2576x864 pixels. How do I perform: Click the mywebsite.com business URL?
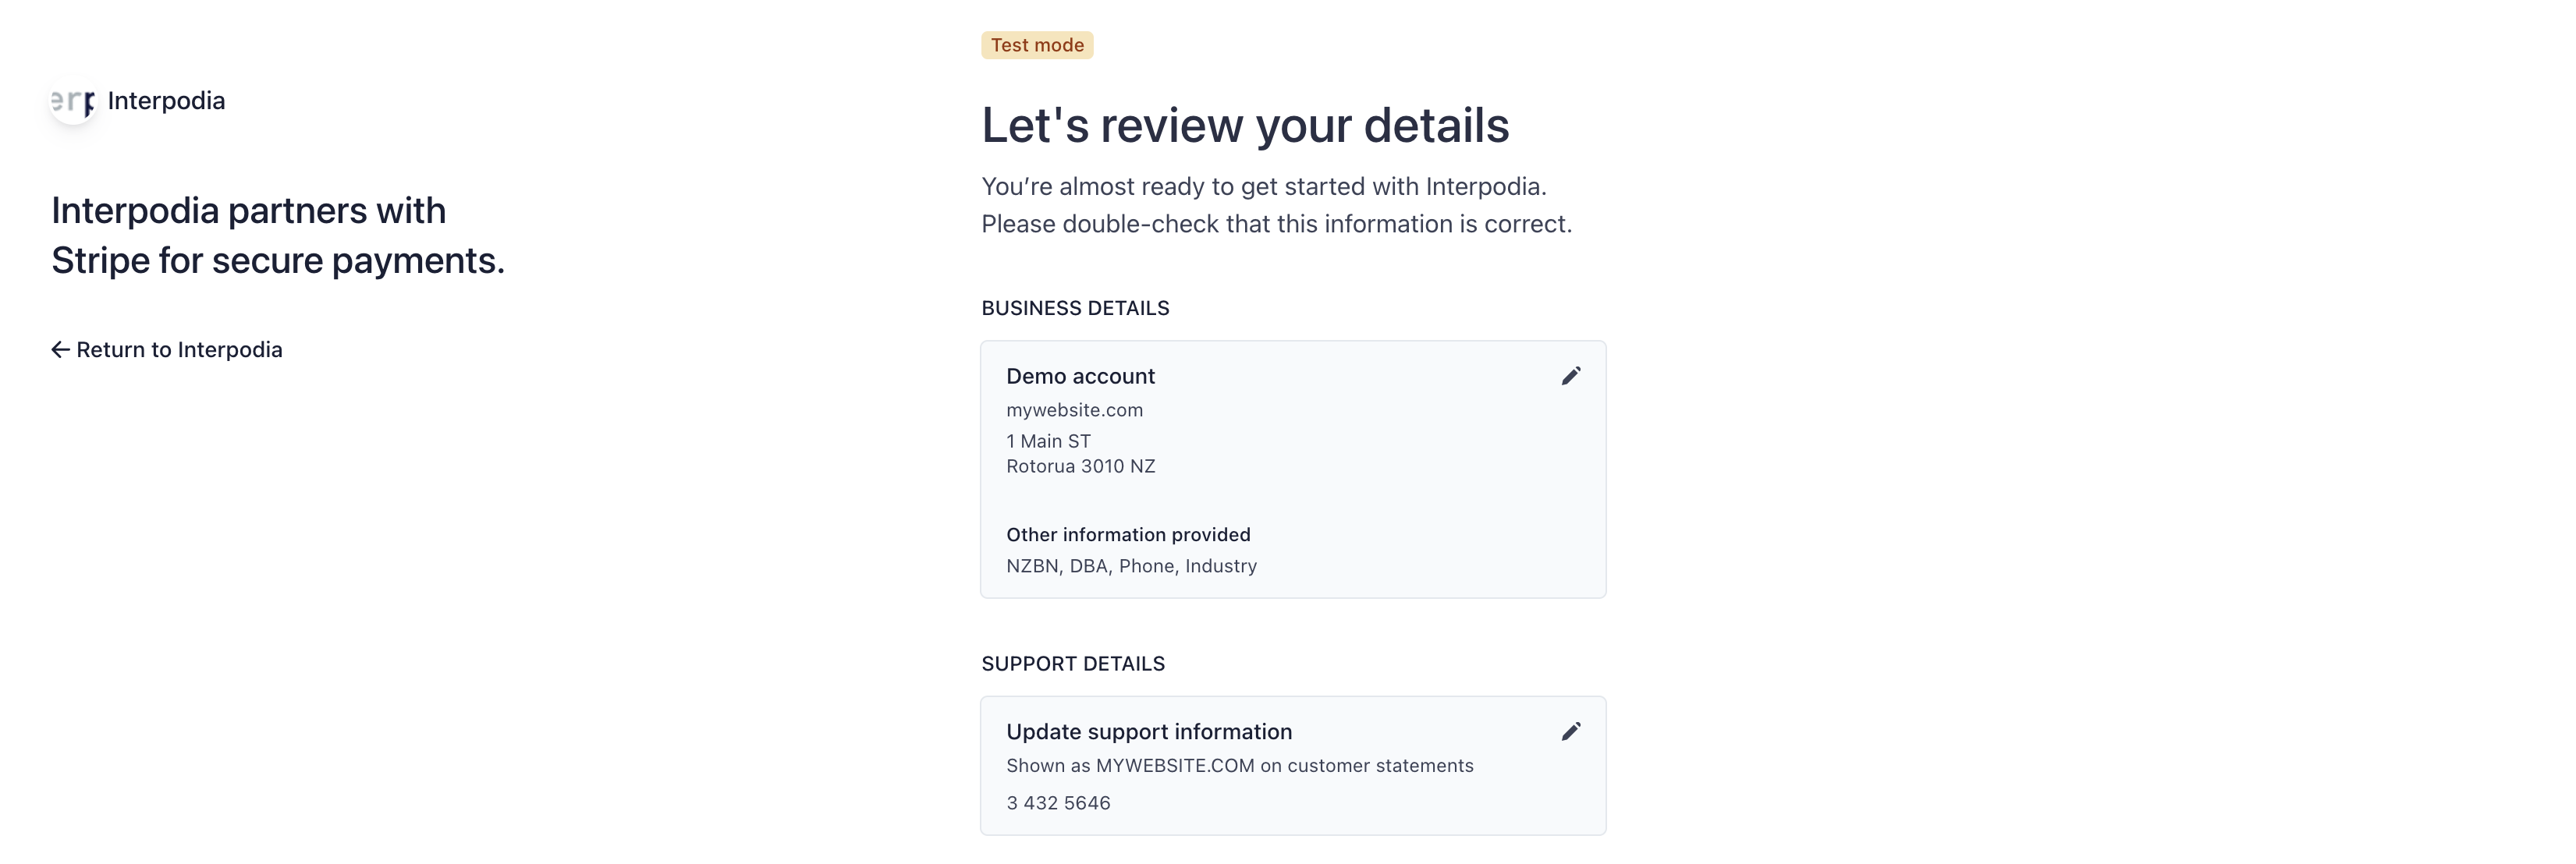[1074, 410]
